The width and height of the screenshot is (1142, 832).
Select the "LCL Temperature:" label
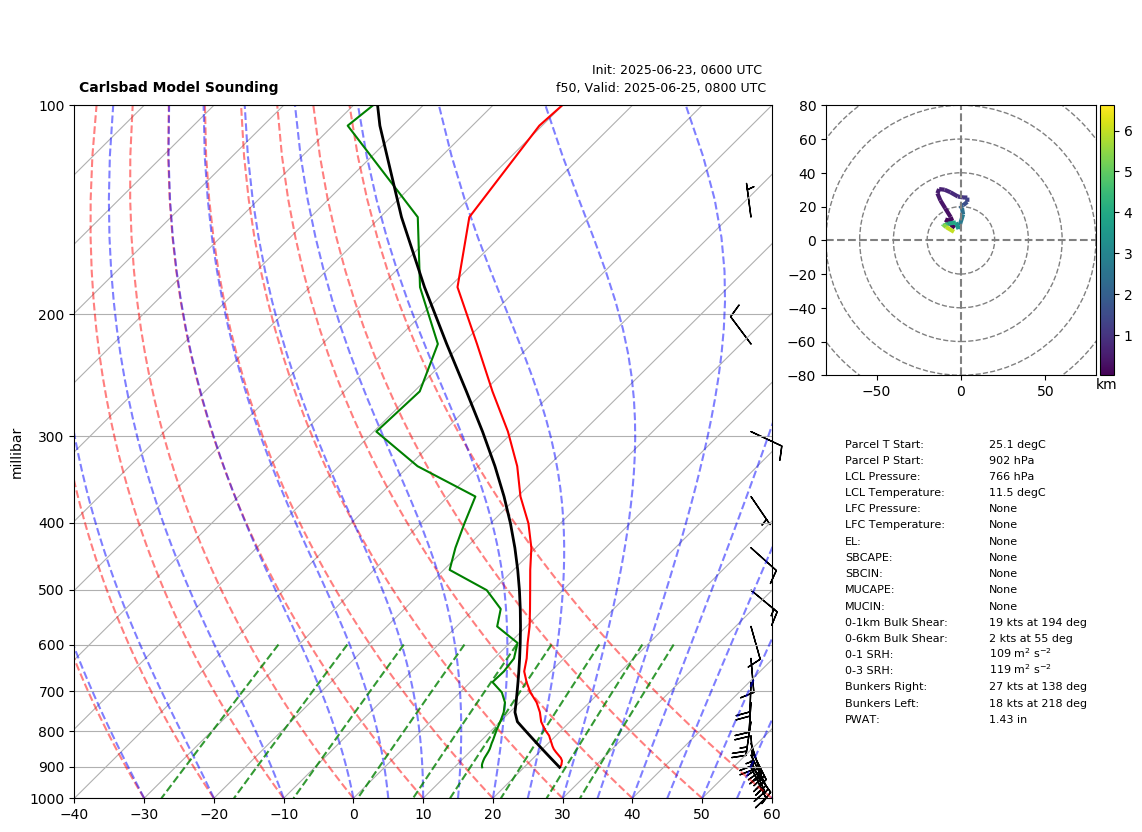click(x=894, y=492)
